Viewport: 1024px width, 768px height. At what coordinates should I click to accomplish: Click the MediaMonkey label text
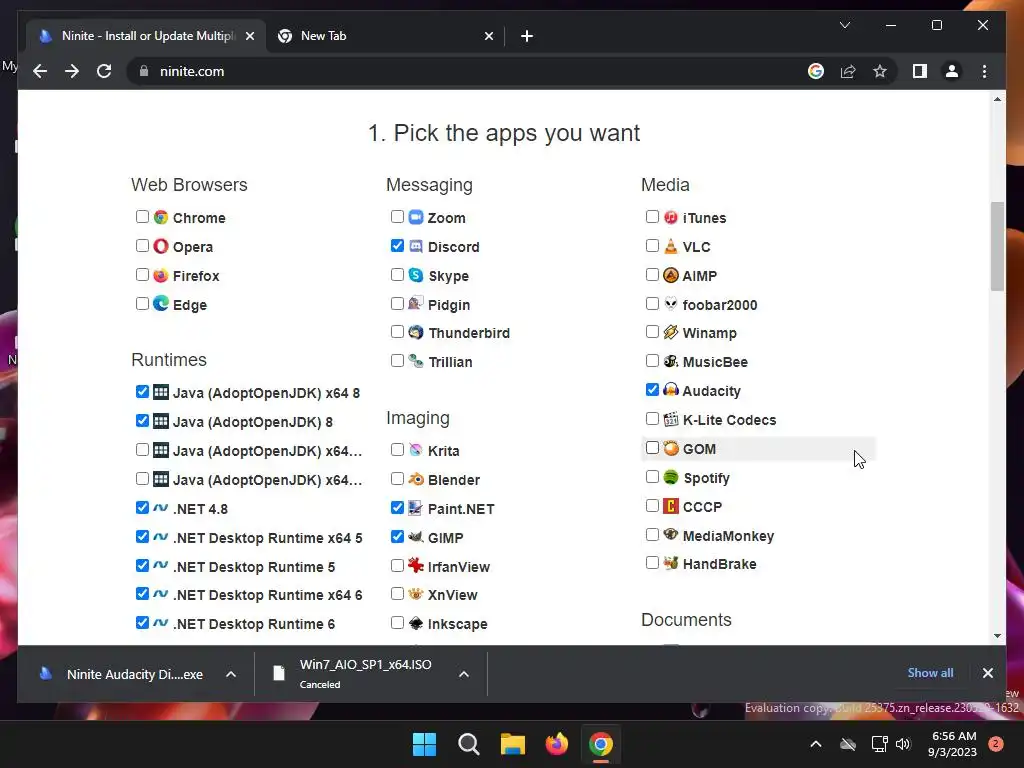(728, 536)
